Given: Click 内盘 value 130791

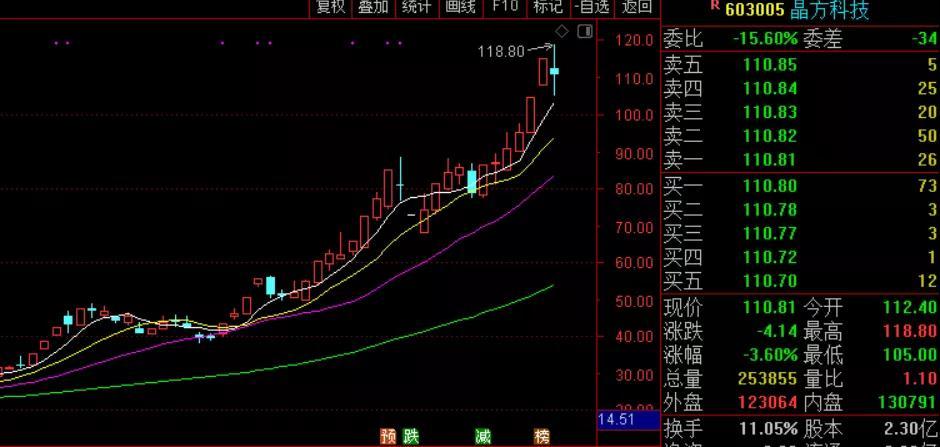Looking at the screenshot, I should click(908, 403).
